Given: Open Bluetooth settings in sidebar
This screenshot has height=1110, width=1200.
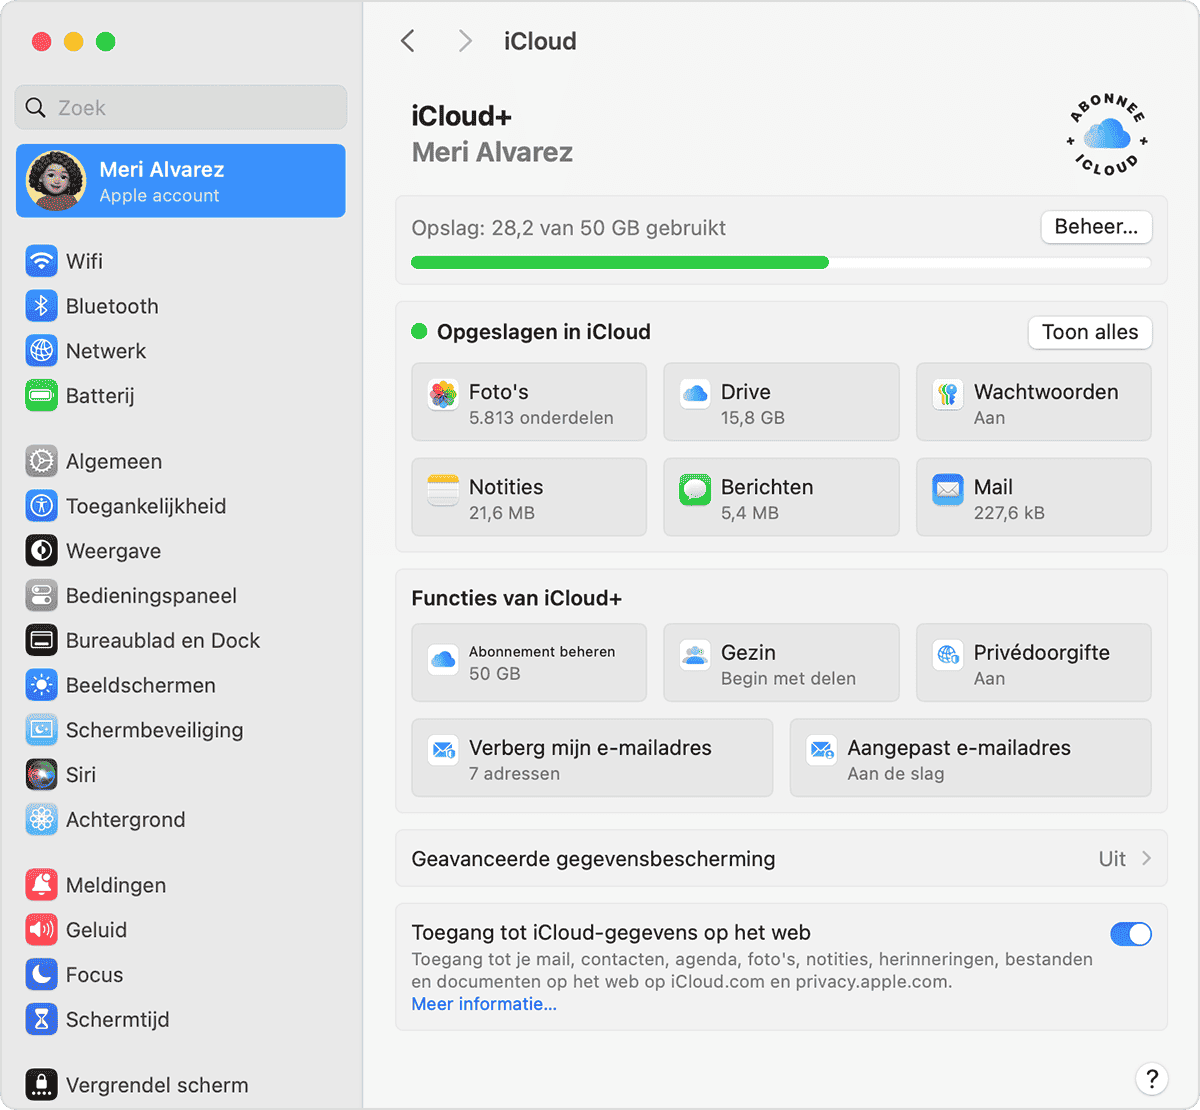Looking at the screenshot, I should pos(92,306).
